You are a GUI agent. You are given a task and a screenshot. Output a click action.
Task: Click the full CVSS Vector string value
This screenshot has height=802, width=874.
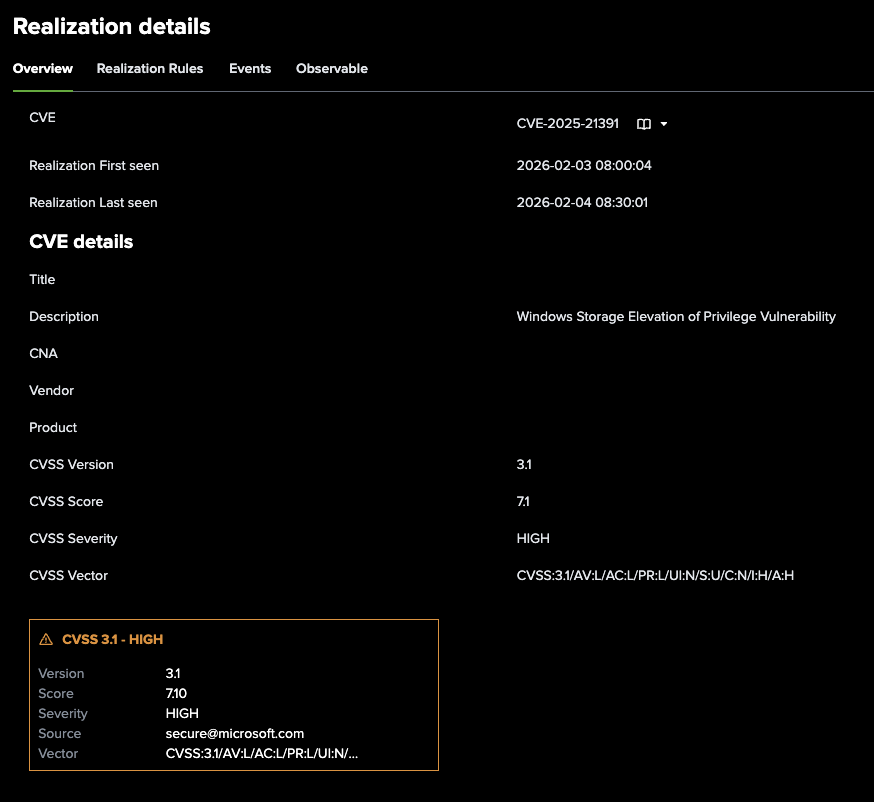[x=655, y=575]
